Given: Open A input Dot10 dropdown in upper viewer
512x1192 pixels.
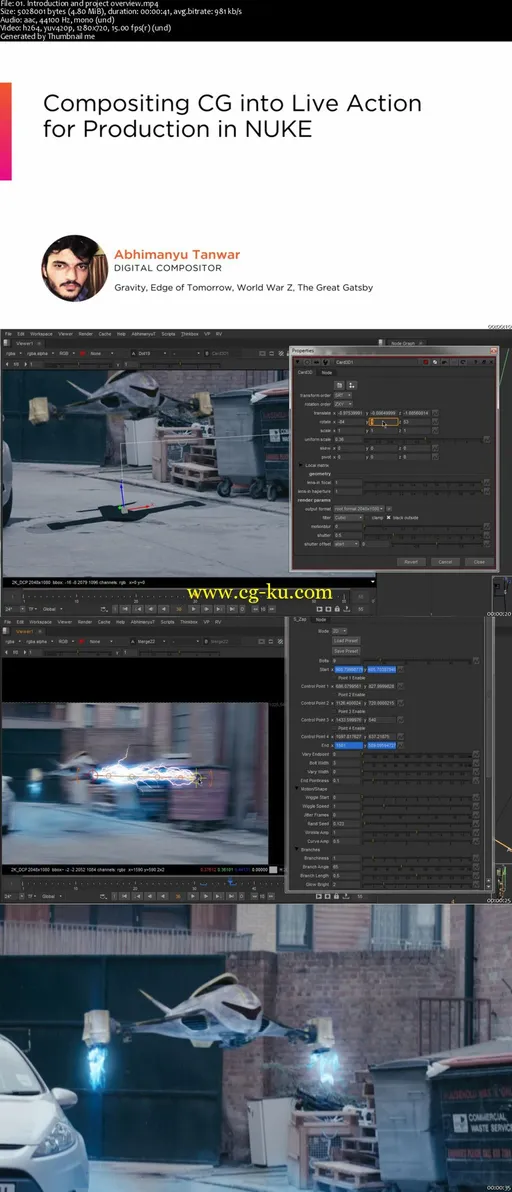Looking at the screenshot, I should pyautogui.click(x=150, y=353).
